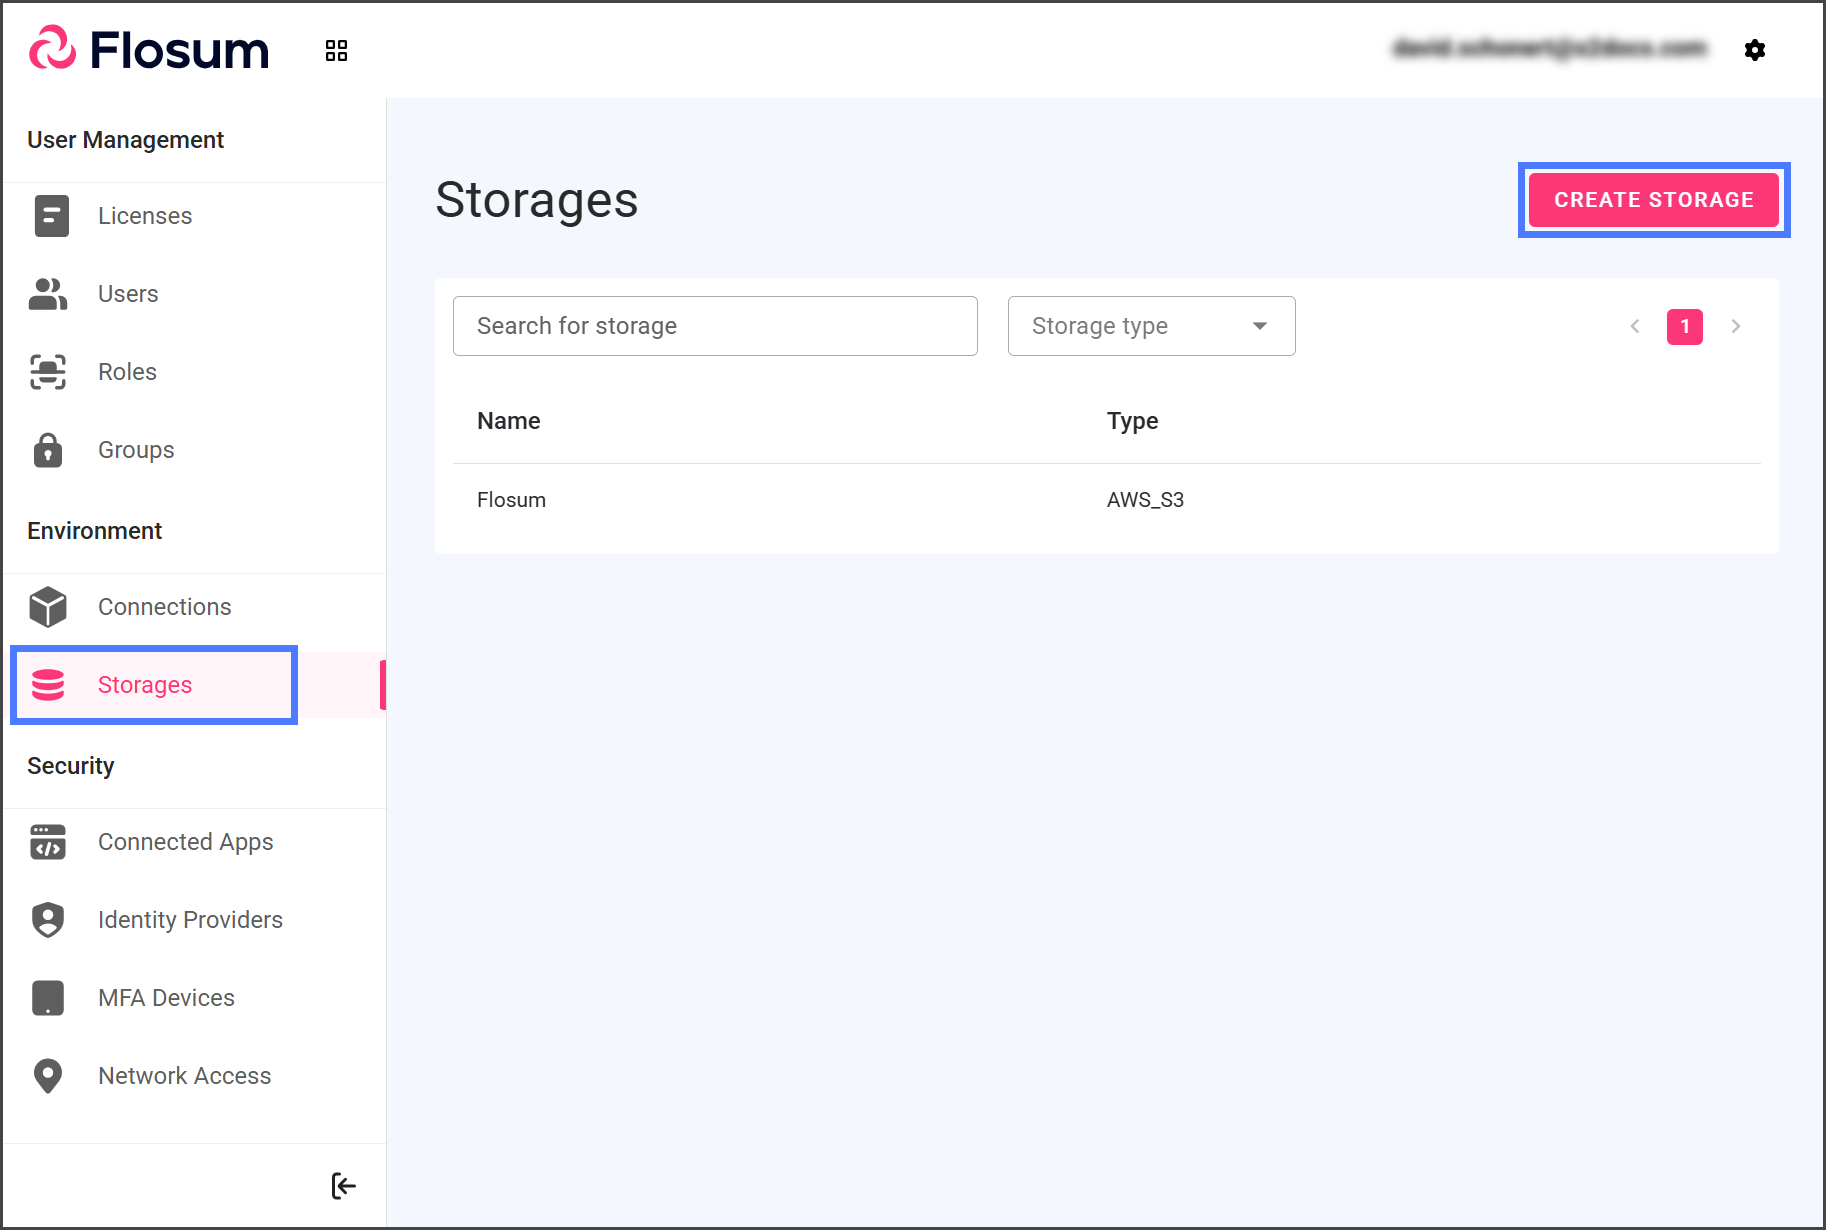The height and width of the screenshot is (1230, 1826).
Task: Go to the previous page with the left chevron
Action: pyautogui.click(x=1635, y=326)
